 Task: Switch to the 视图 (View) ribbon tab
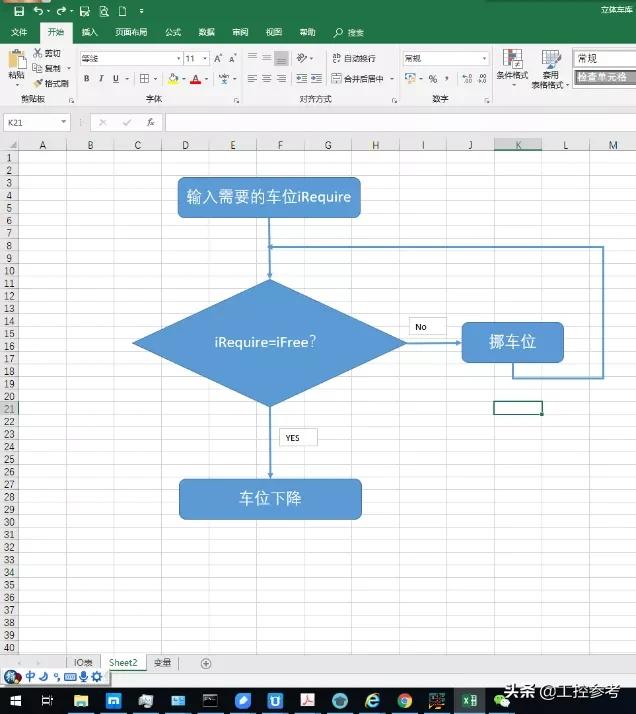pyautogui.click(x=274, y=32)
